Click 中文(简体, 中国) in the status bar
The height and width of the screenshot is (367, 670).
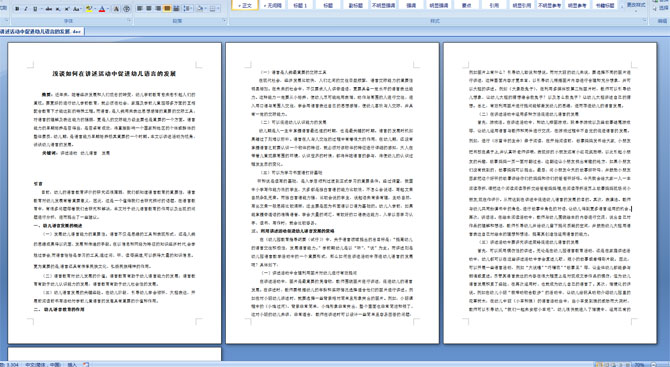[43, 364]
